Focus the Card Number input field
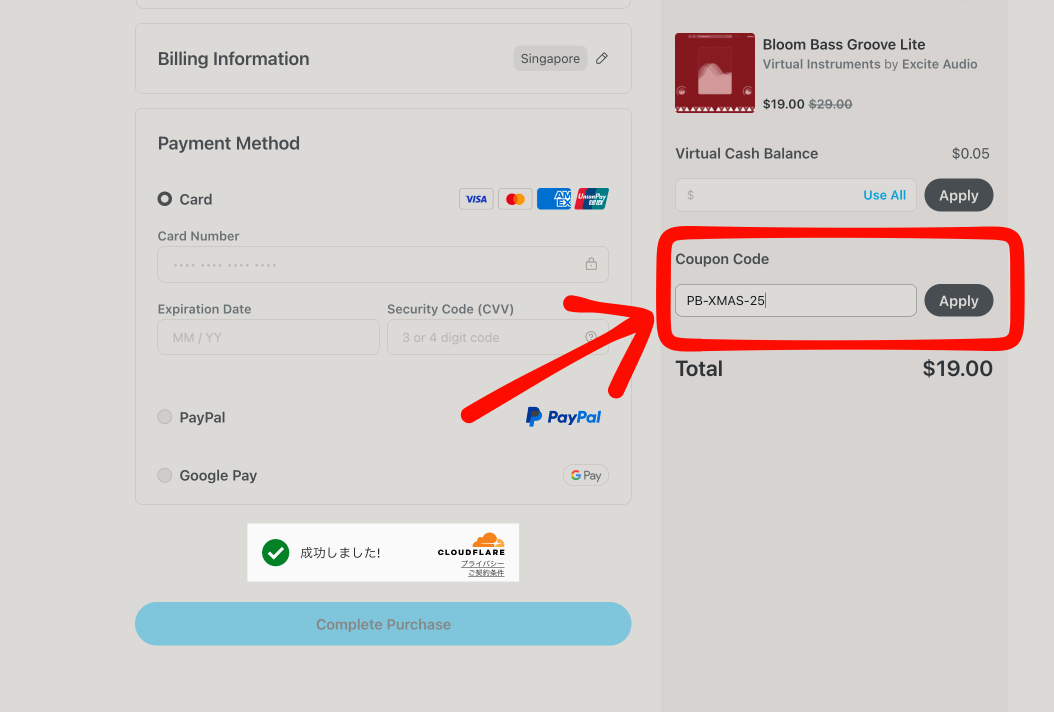The height and width of the screenshot is (712, 1054). (370, 265)
